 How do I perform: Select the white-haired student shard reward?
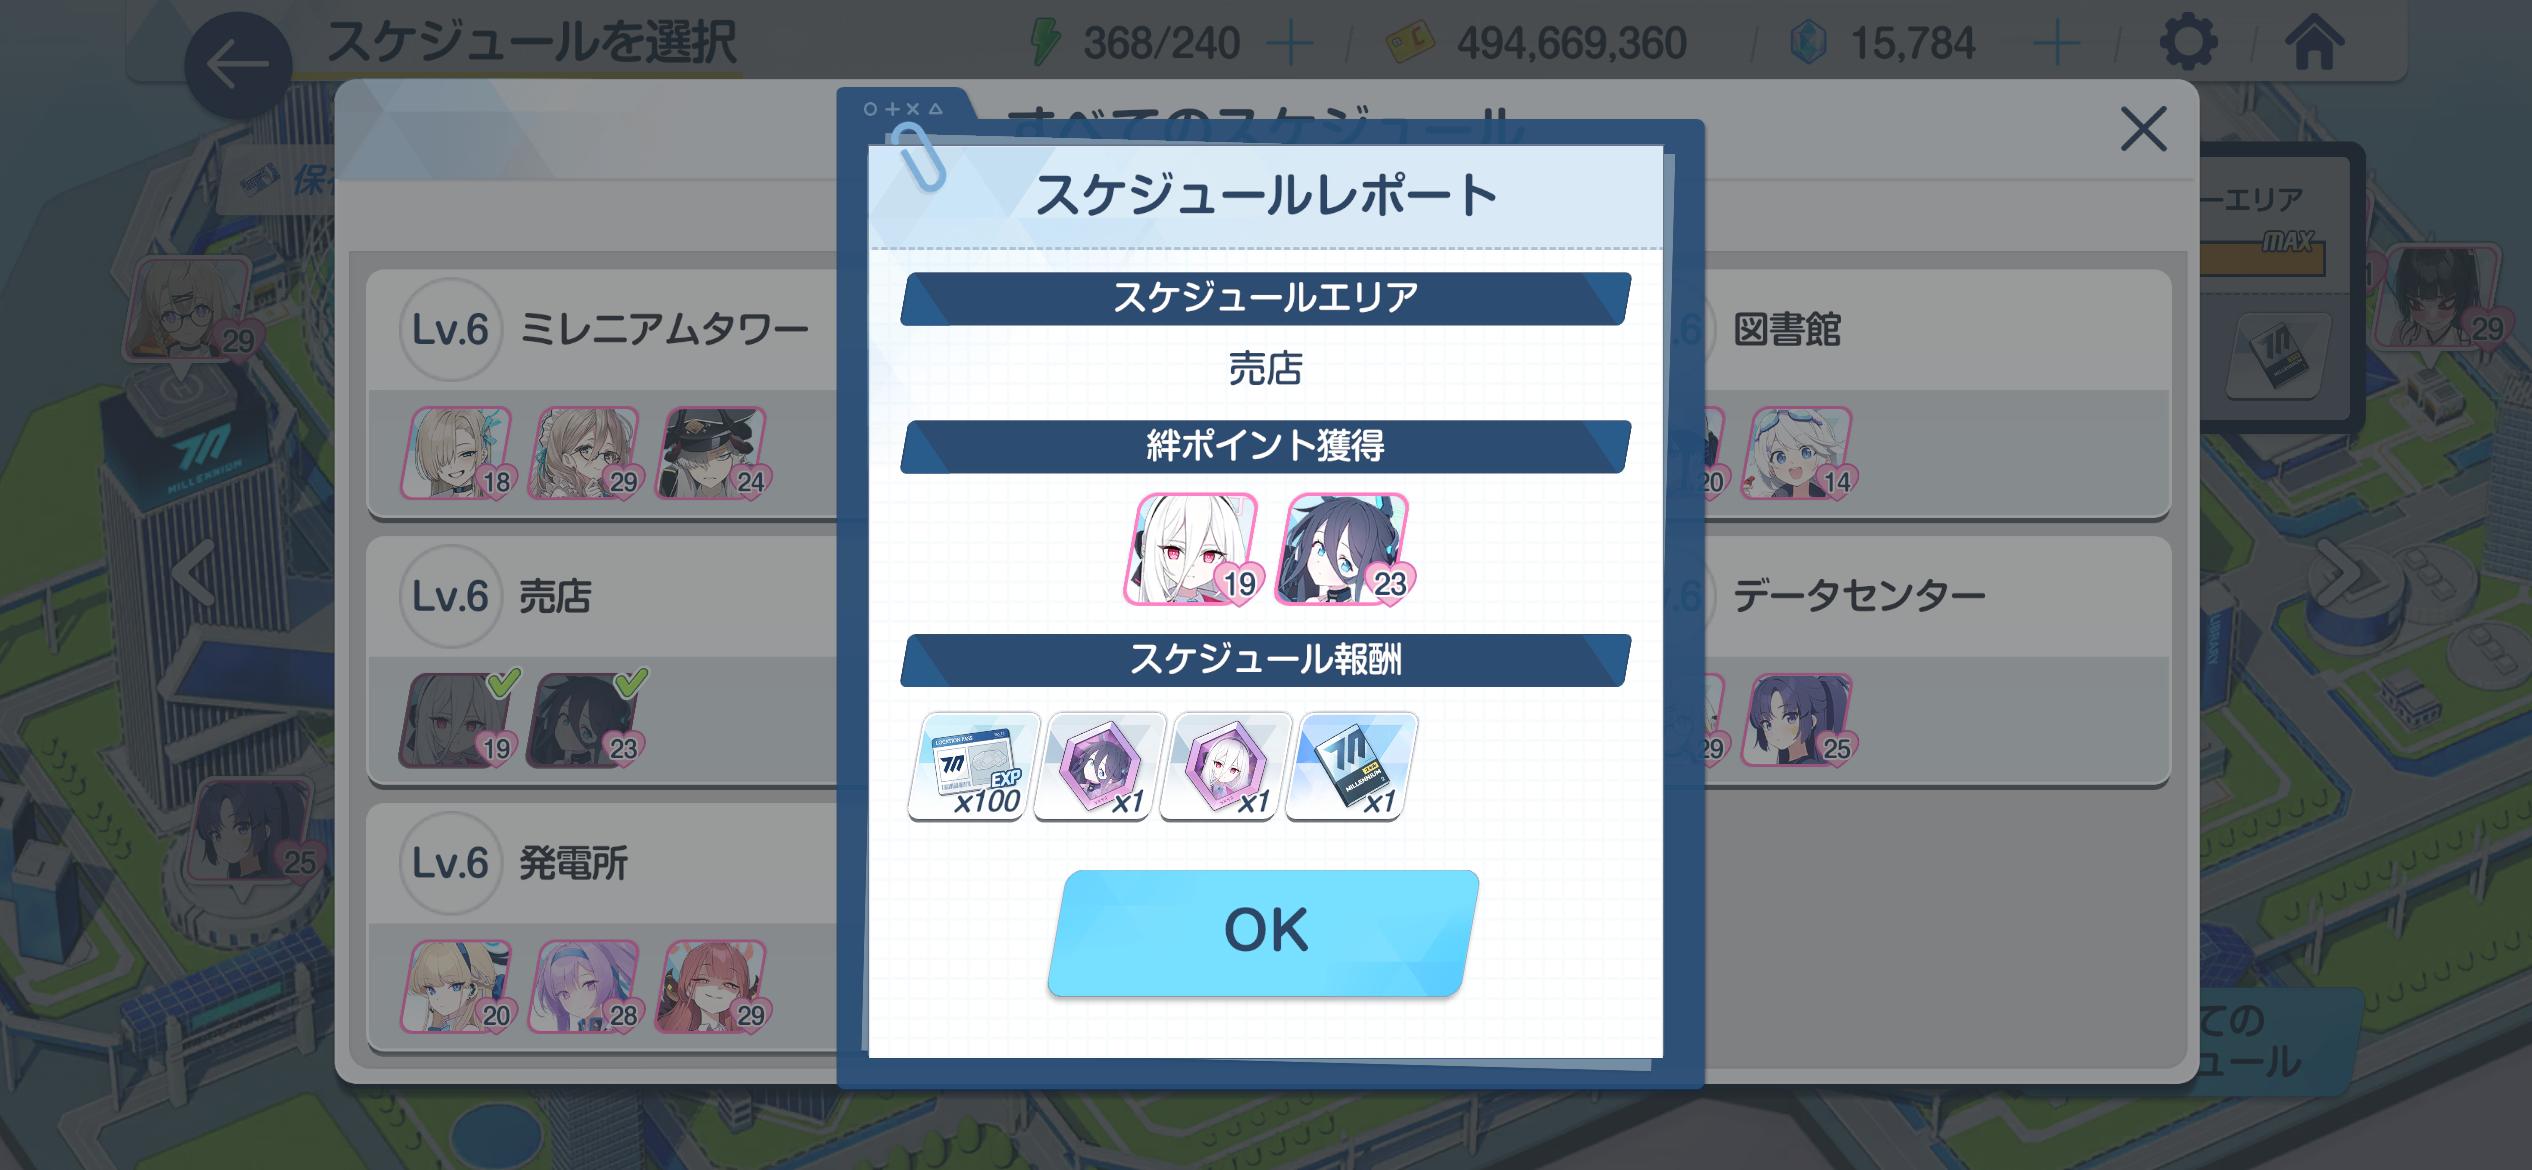1226,766
